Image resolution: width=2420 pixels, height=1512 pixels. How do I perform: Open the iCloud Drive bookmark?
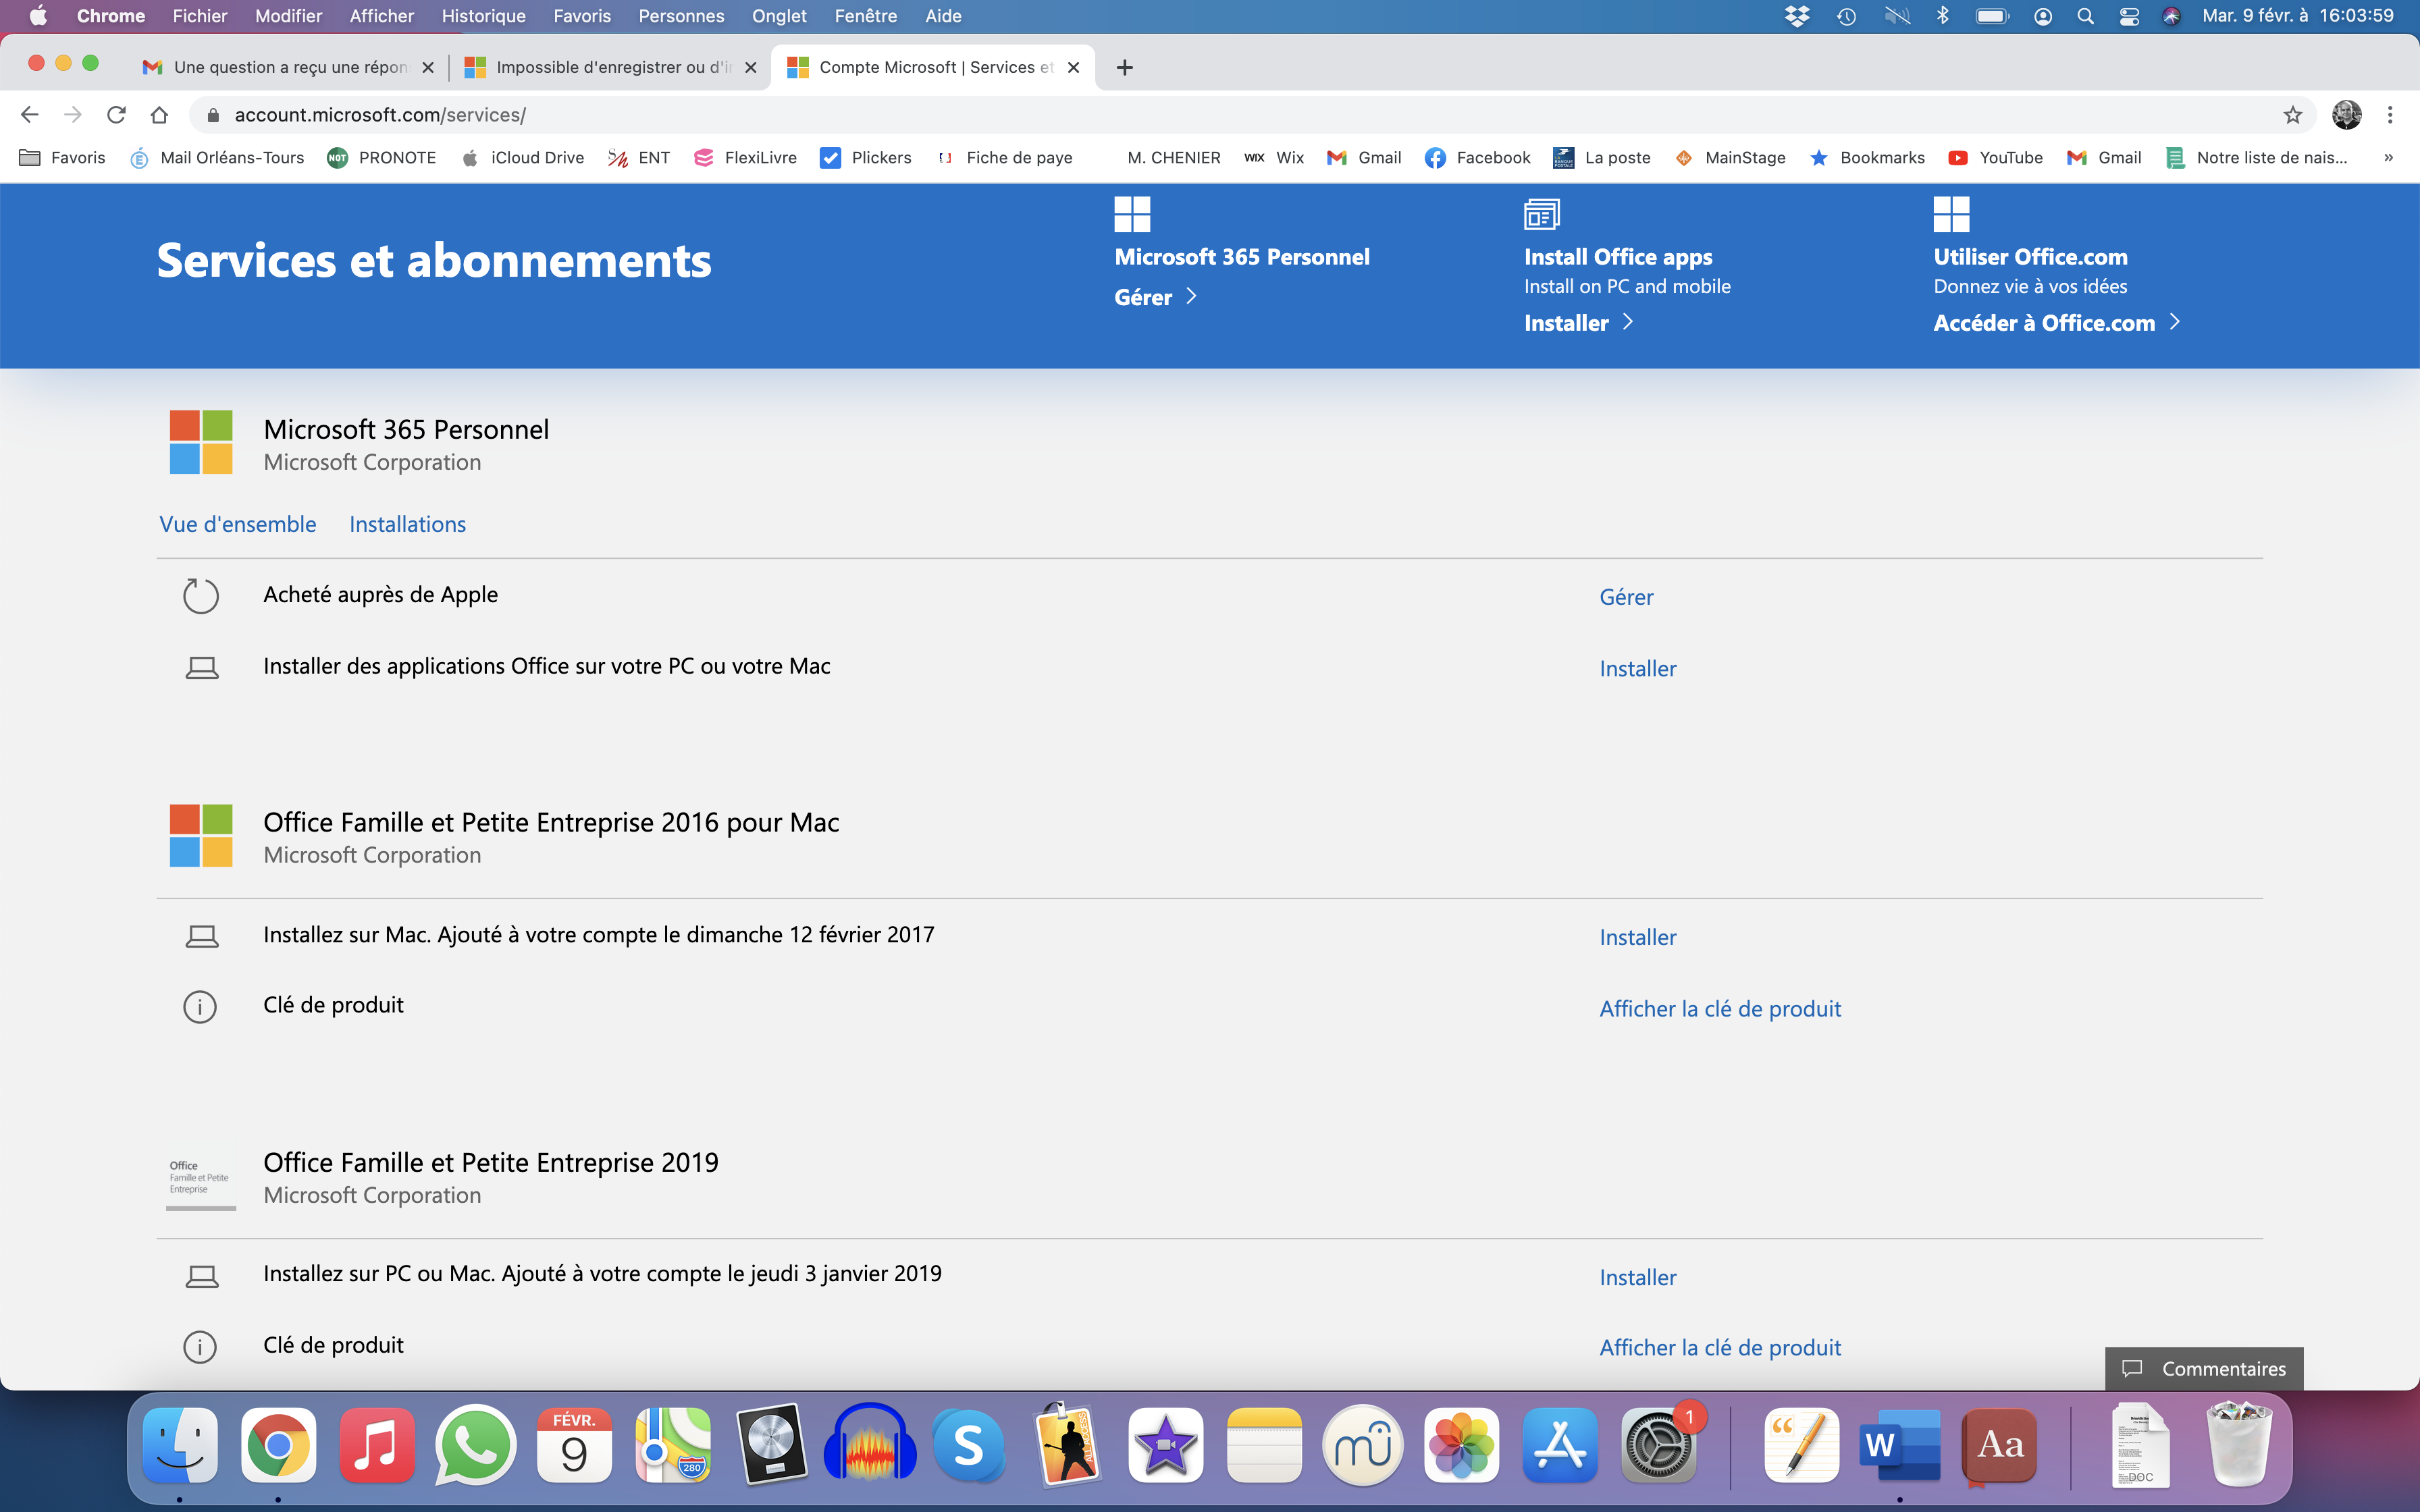(x=522, y=157)
